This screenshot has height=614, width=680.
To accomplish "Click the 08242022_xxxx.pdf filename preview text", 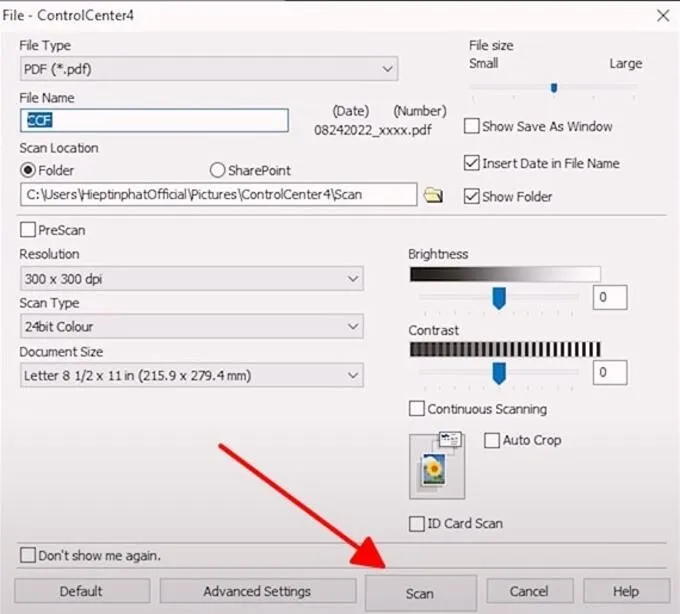I will (373, 130).
